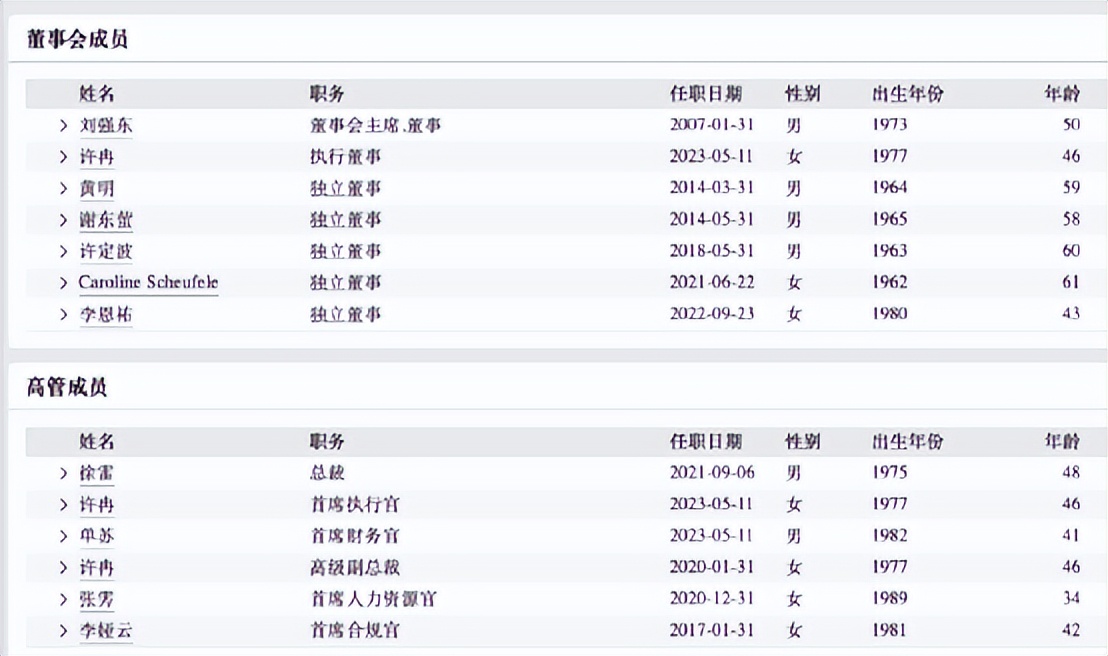Open 许冉 执行董事 name link
This screenshot has width=1108, height=656.
click(x=96, y=157)
